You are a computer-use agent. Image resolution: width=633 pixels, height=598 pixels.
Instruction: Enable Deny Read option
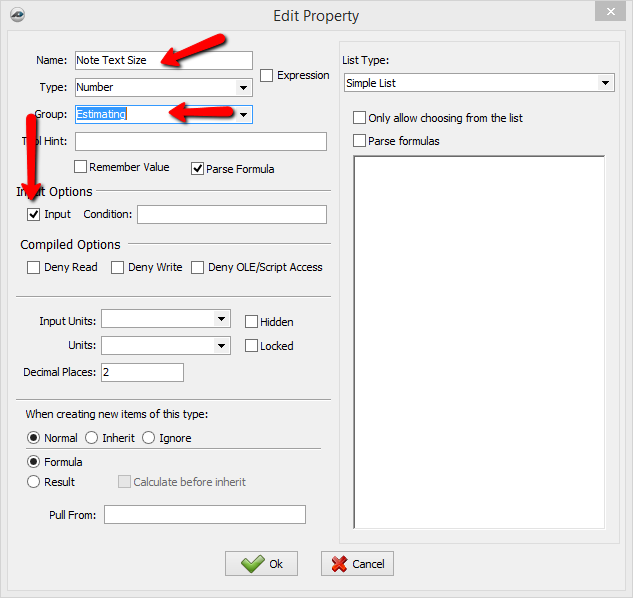point(33,267)
